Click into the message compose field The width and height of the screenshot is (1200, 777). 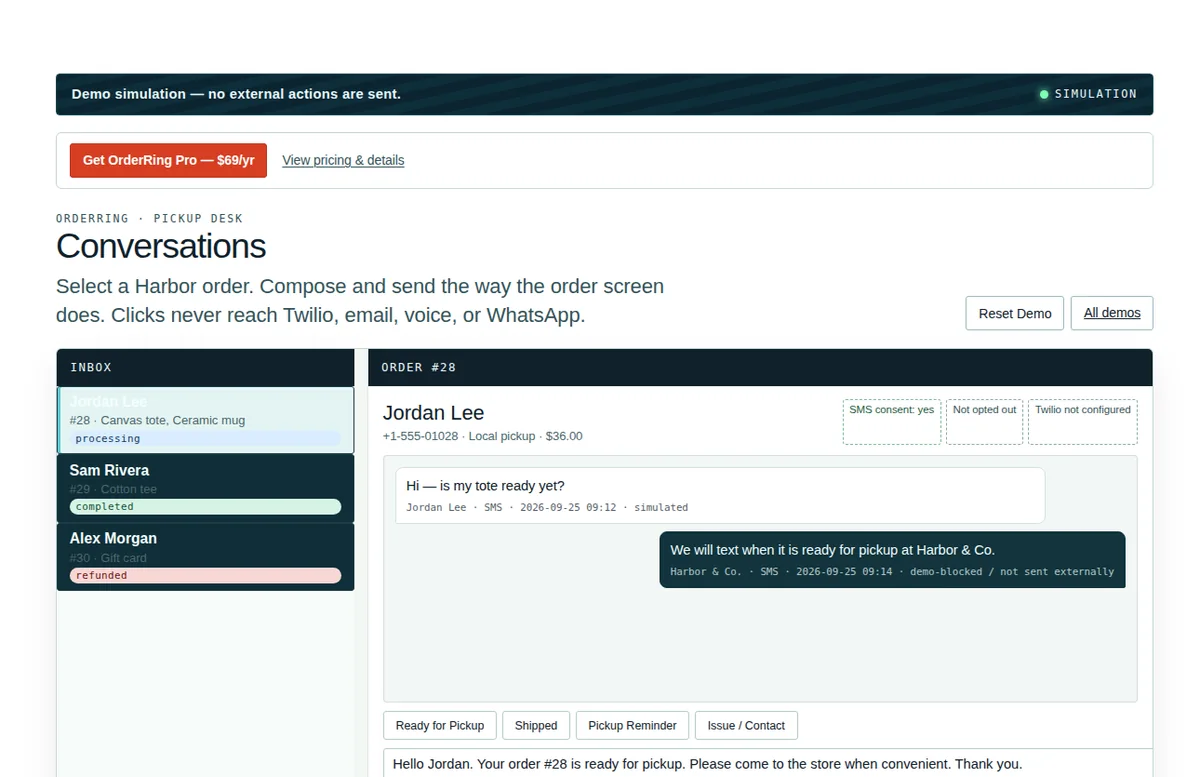[767, 763]
